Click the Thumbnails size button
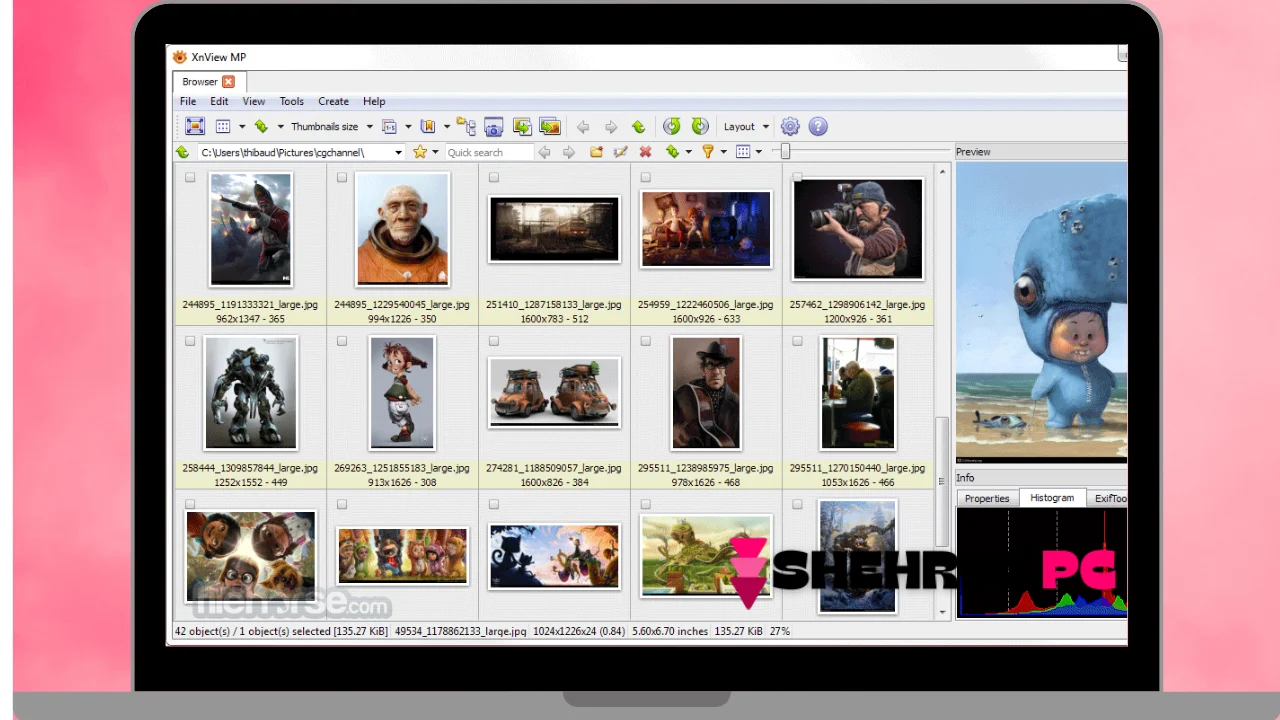The width and height of the screenshot is (1280, 720). pos(324,127)
